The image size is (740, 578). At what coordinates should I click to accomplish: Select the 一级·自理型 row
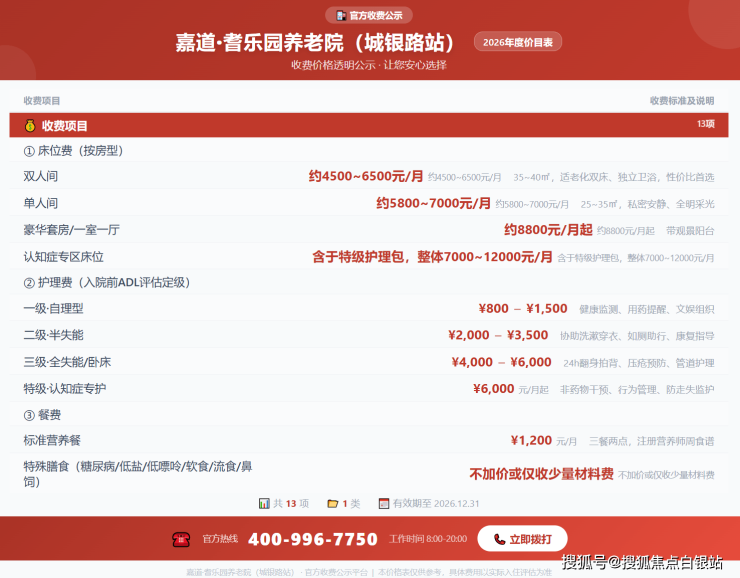[x=369, y=309]
